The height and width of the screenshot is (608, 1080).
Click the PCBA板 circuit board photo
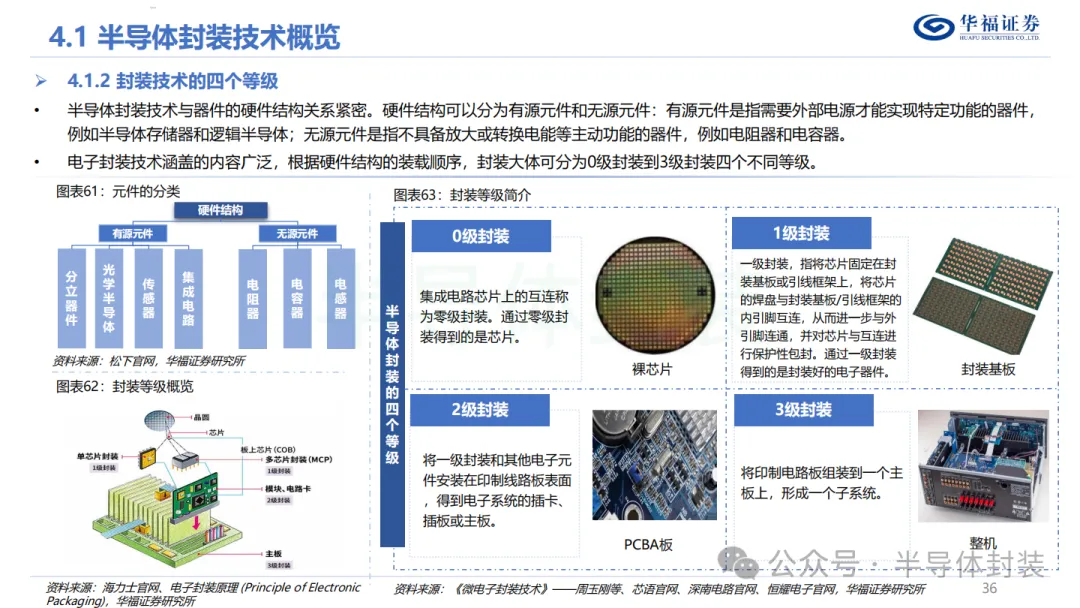click(x=654, y=465)
